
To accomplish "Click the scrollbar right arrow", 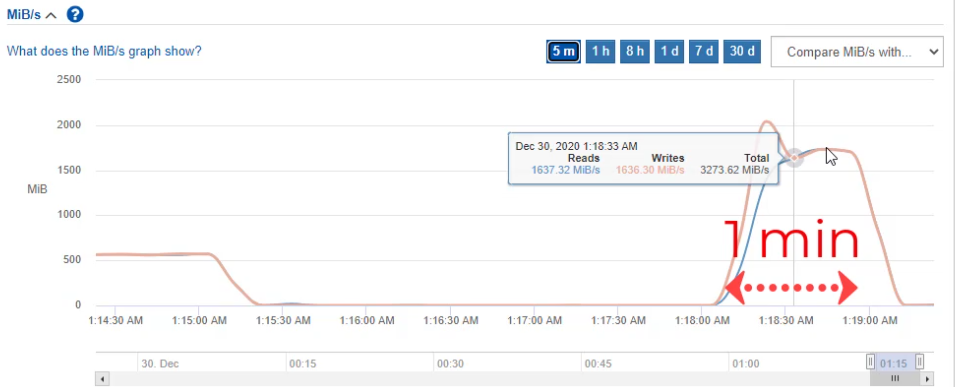I will [x=928, y=378].
